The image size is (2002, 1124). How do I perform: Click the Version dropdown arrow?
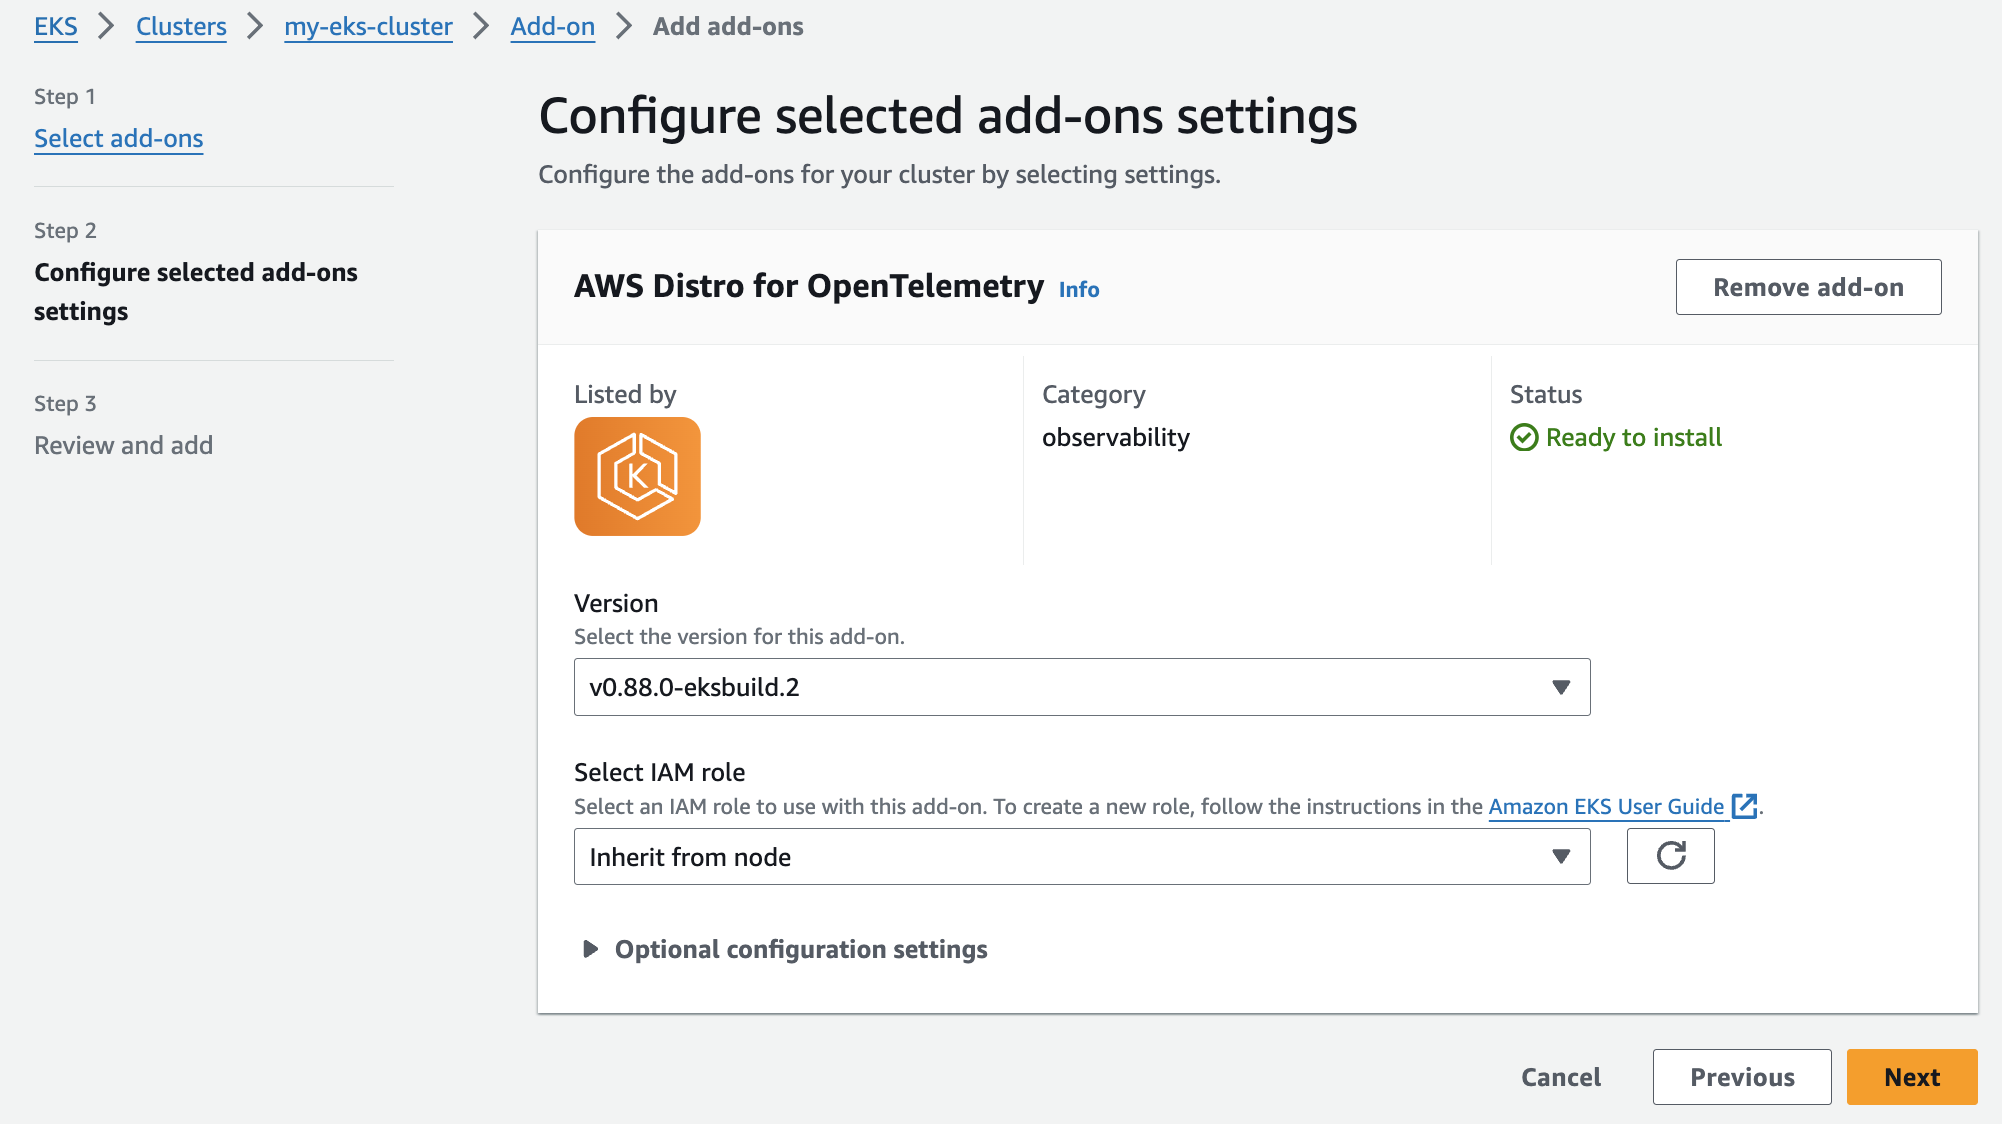(x=1560, y=687)
